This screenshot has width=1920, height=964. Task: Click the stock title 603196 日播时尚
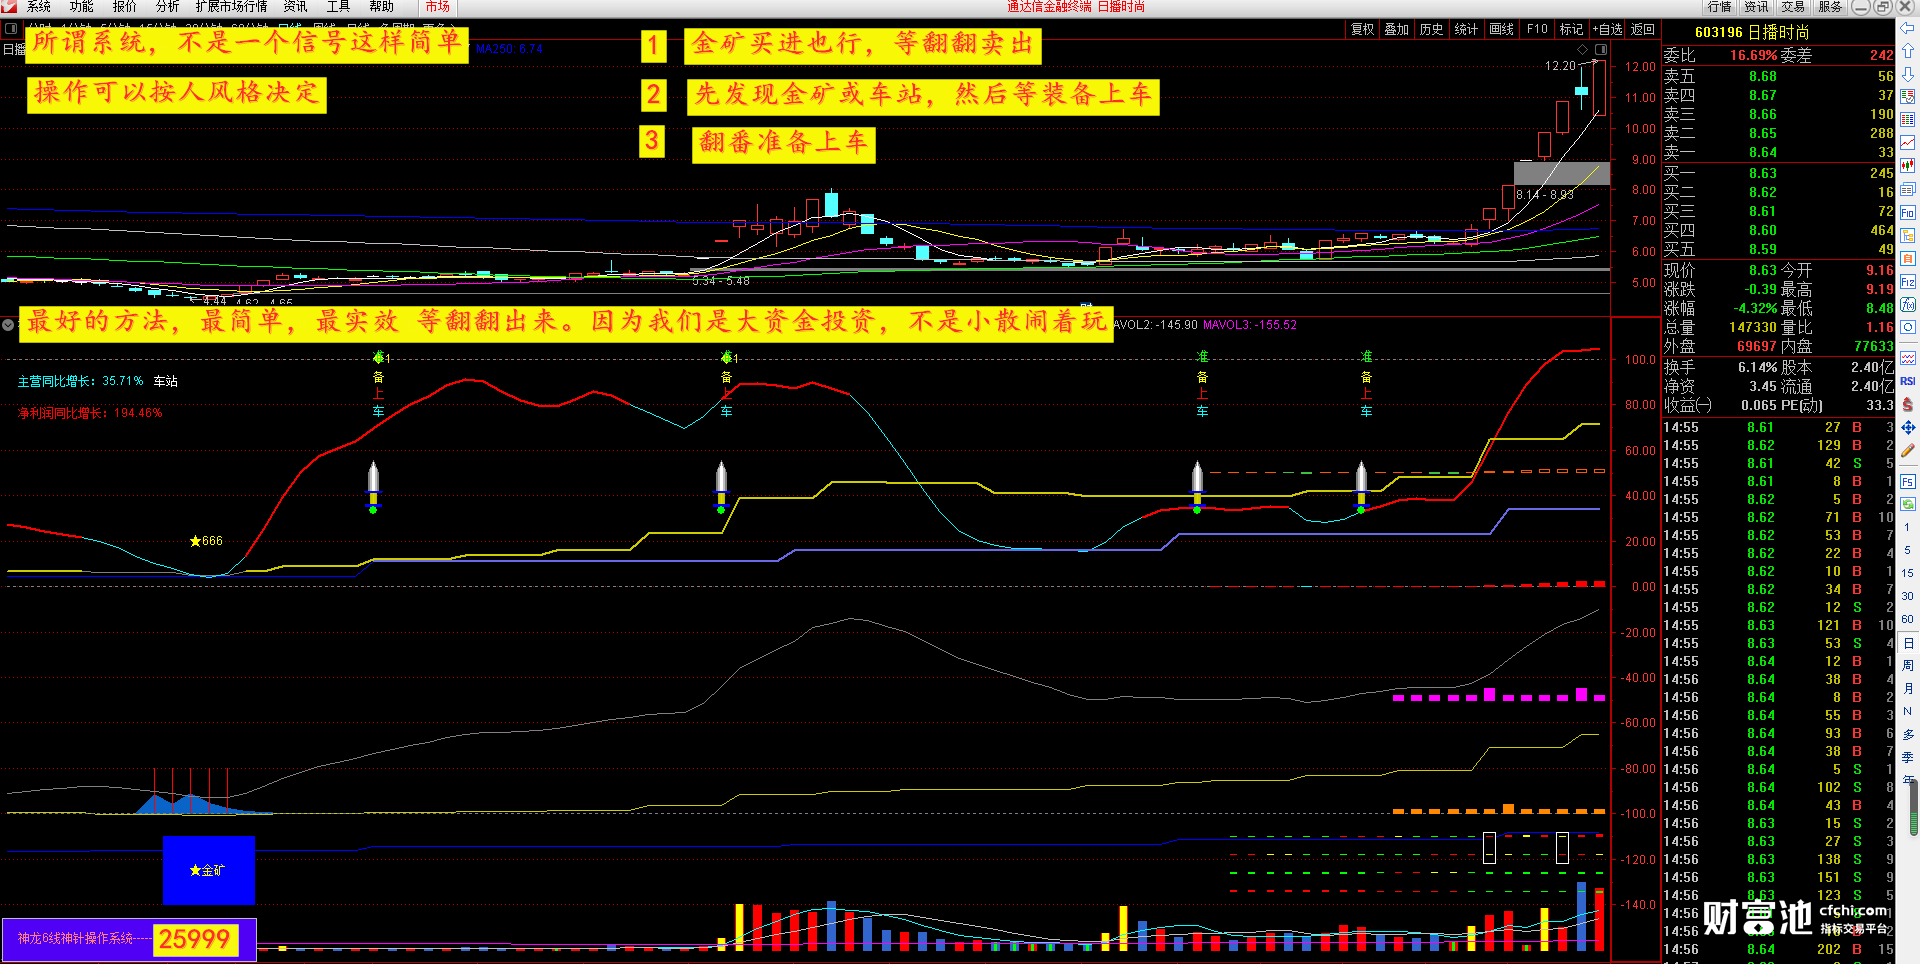coord(1752,32)
